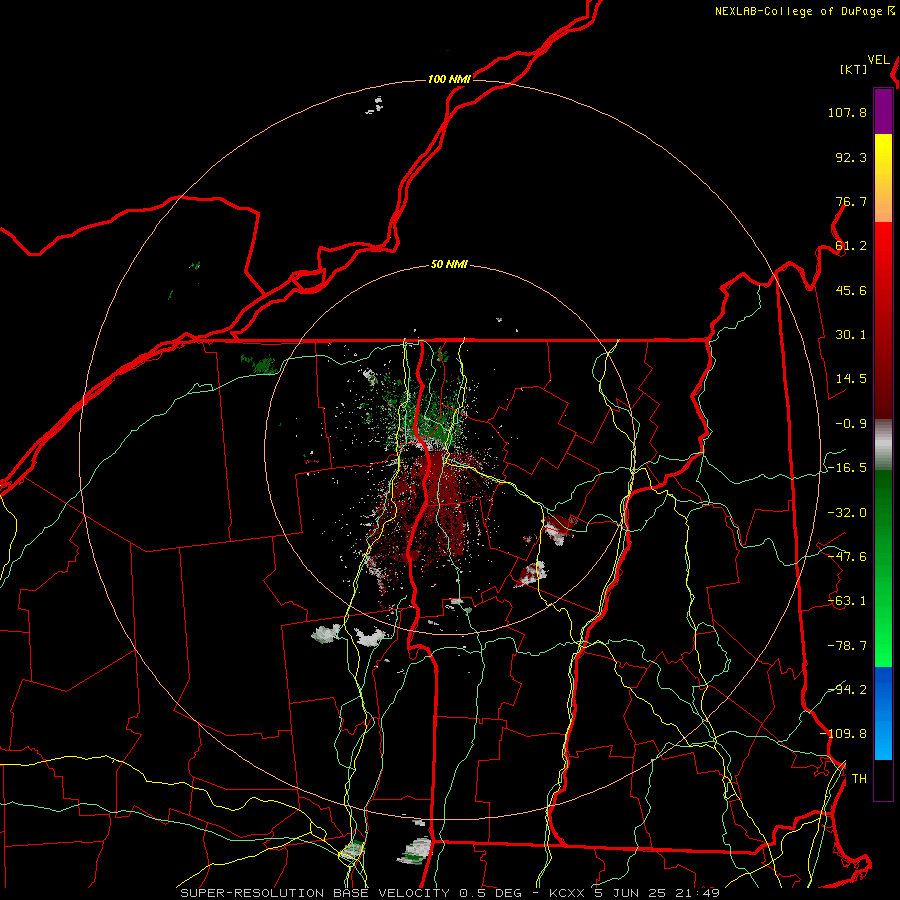This screenshot has height=900, width=900.
Task: Click the -0.9 velocity scale value
Action: pyautogui.click(x=851, y=424)
